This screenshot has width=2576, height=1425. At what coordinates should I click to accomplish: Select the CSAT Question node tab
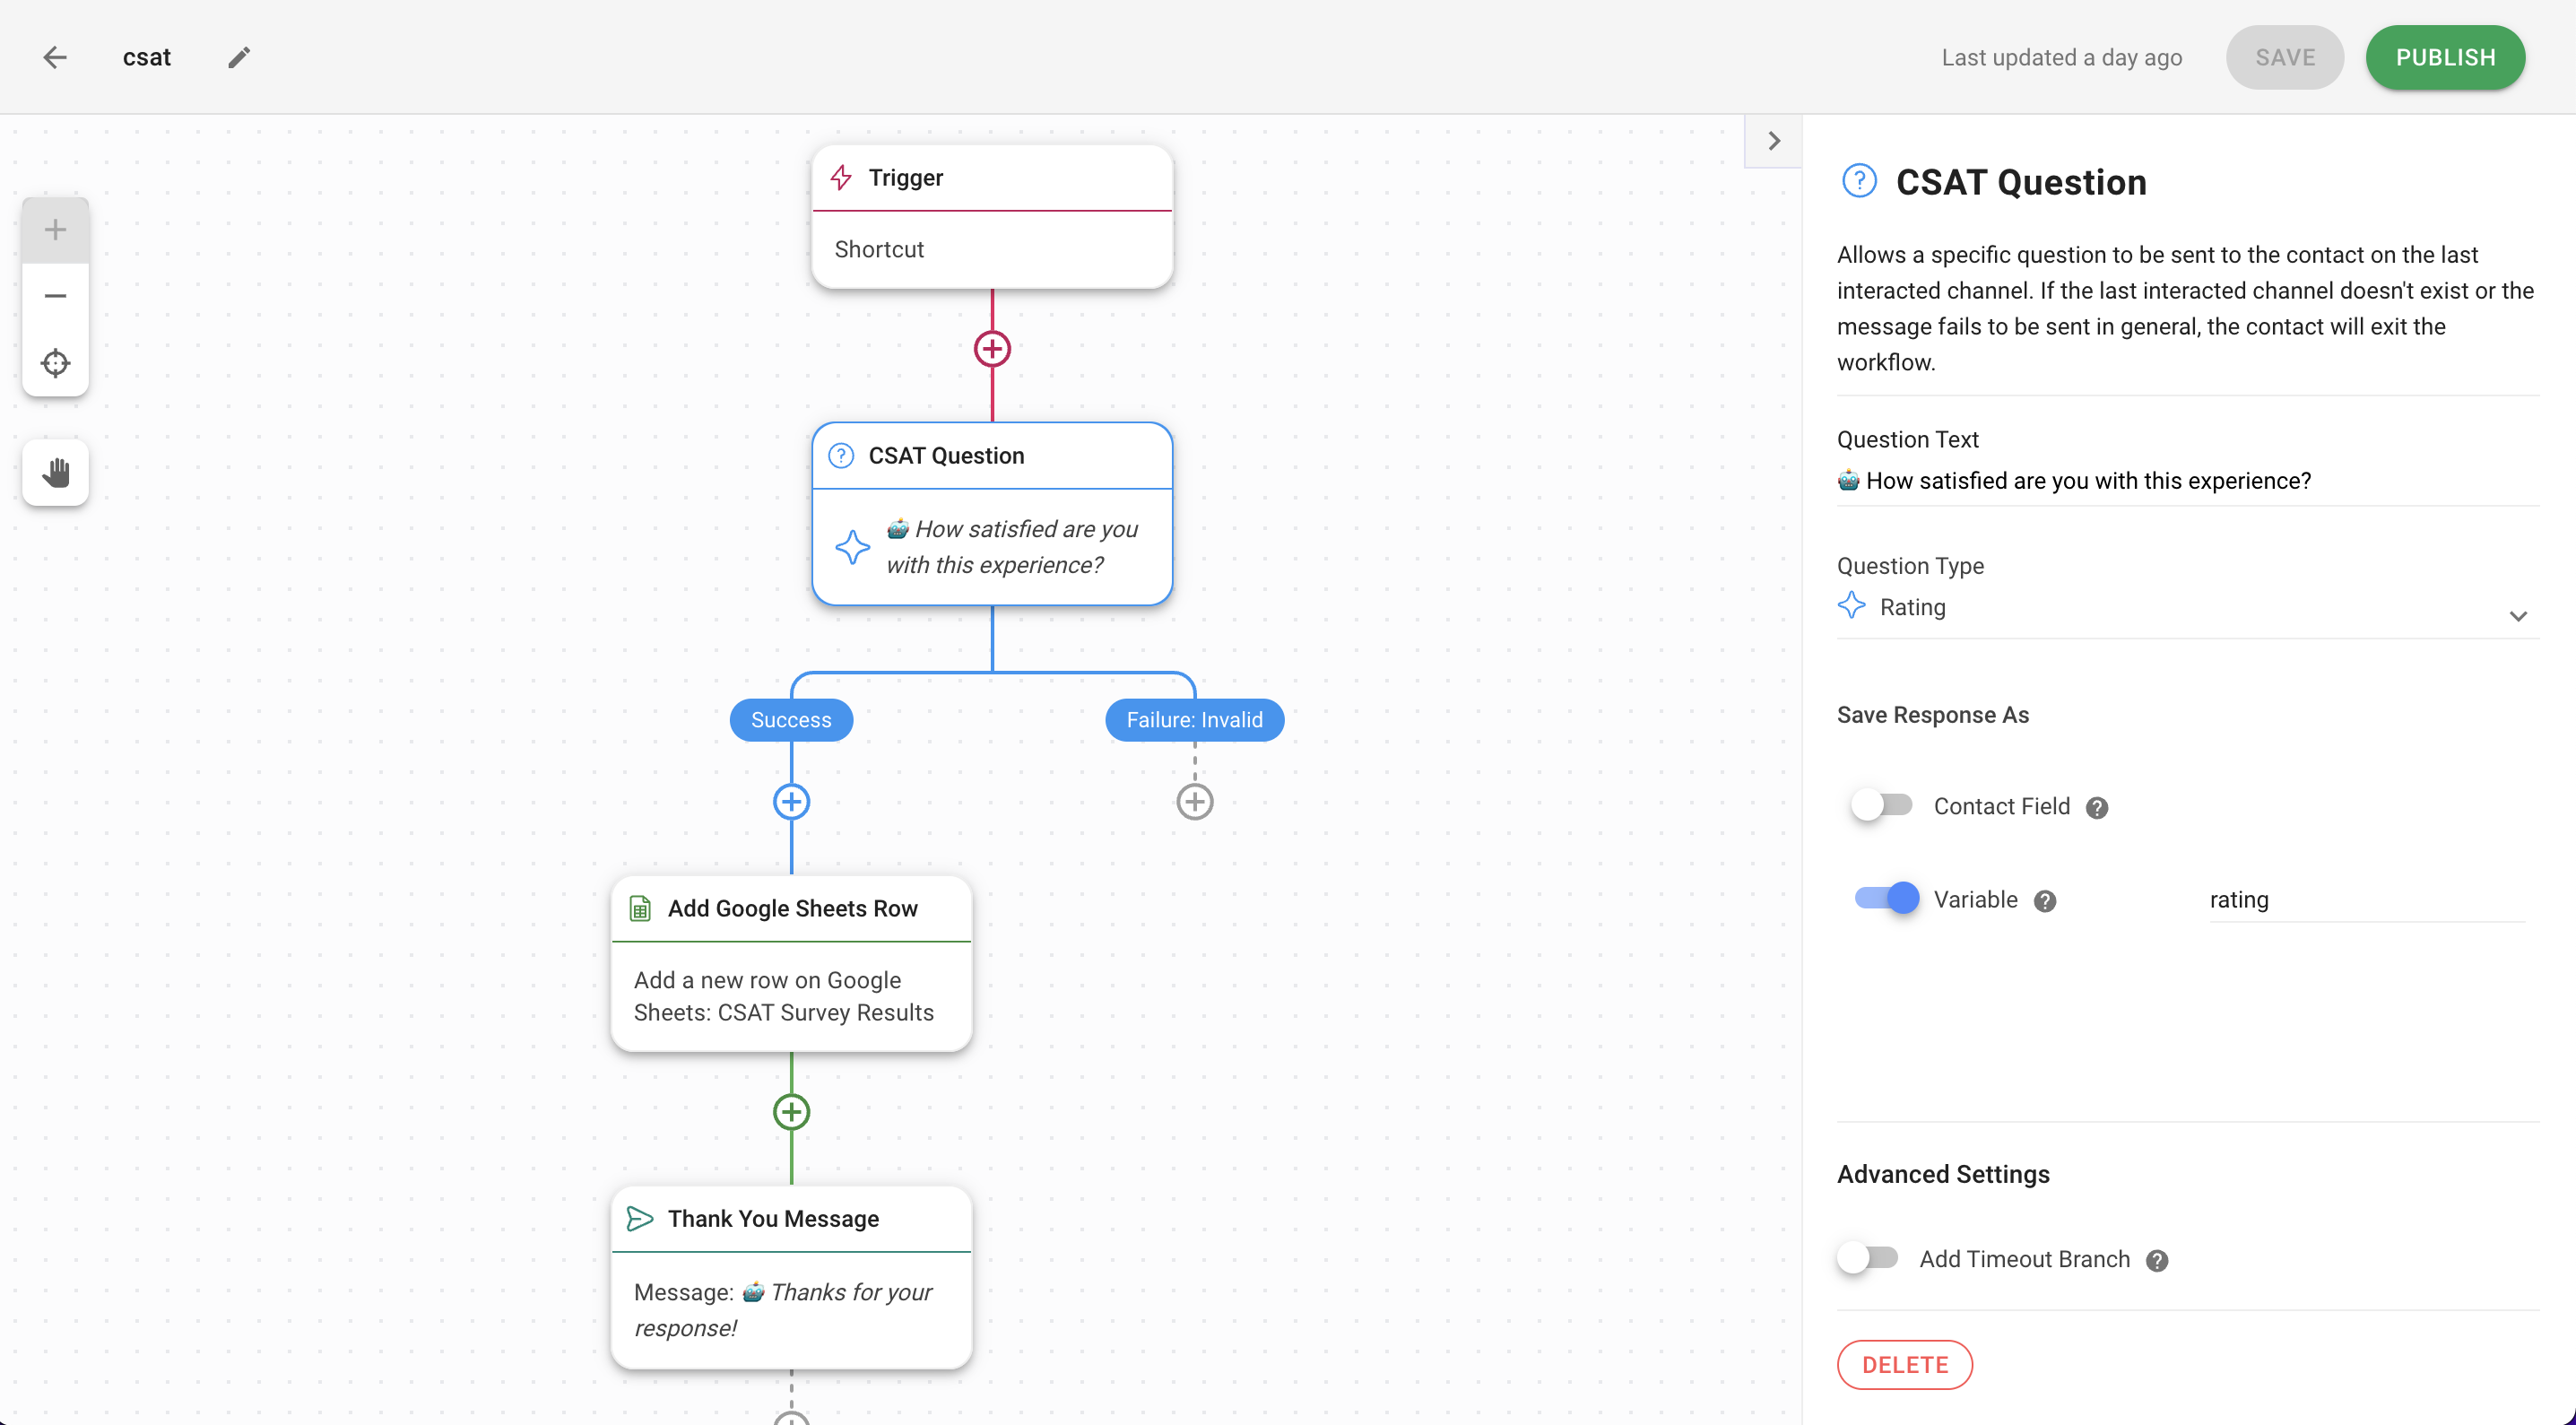pyautogui.click(x=991, y=455)
